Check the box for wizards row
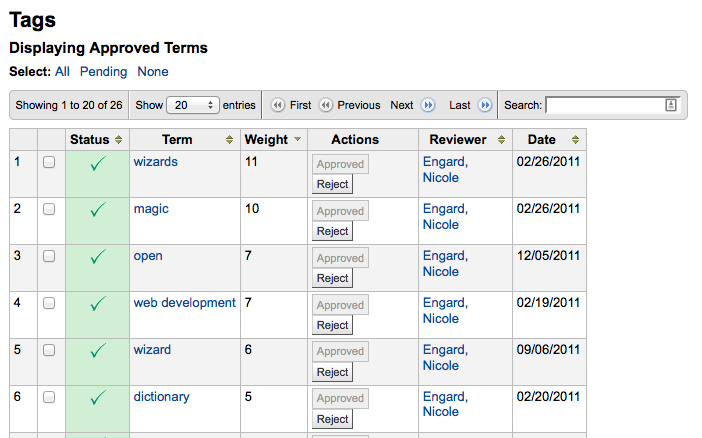Viewport: 702px width, 438px height. [49, 163]
